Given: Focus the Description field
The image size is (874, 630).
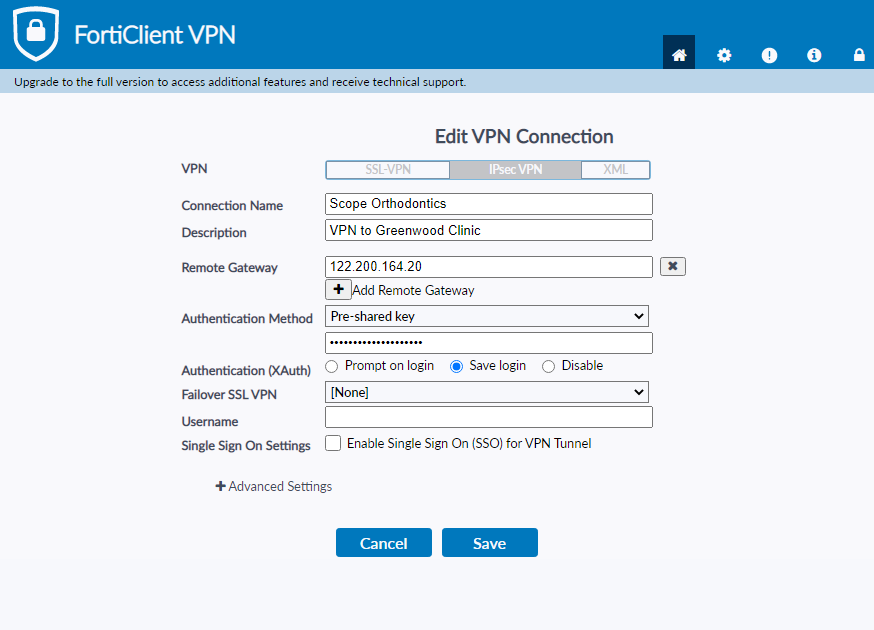Looking at the screenshot, I should click(x=489, y=230).
